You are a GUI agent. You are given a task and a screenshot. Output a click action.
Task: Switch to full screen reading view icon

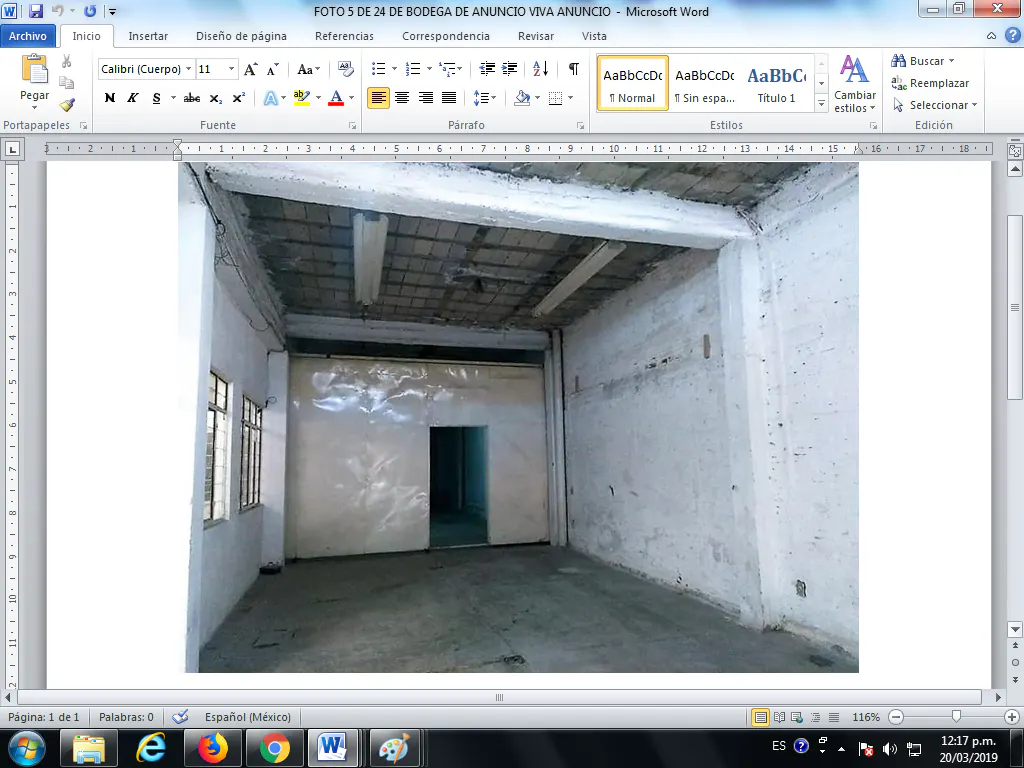click(779, 717)
